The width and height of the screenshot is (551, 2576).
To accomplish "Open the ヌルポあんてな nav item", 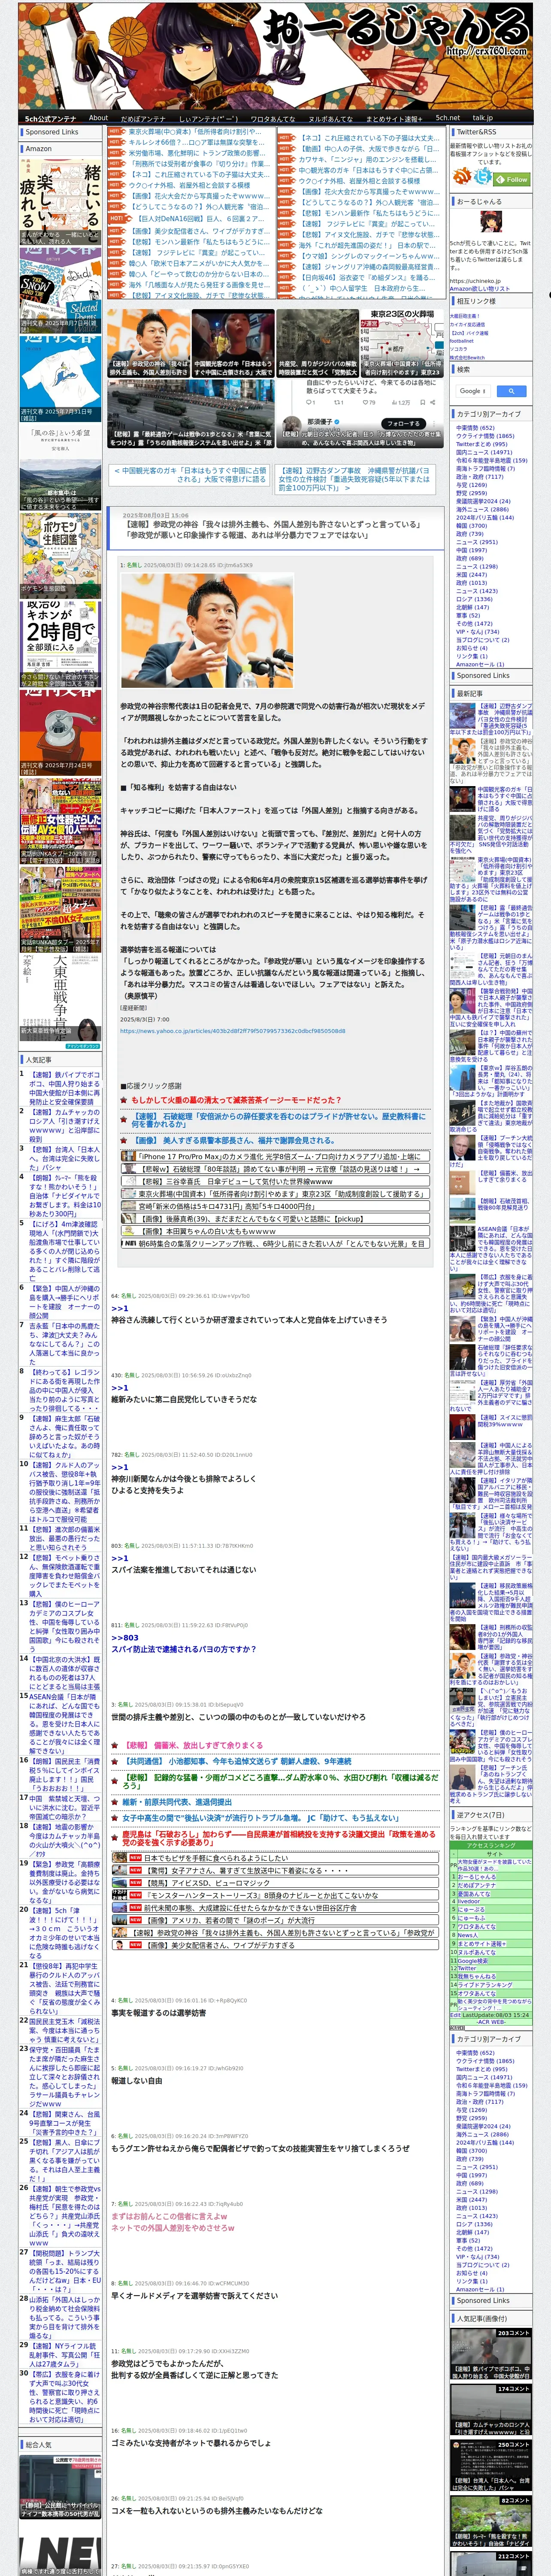I will [330, 118].
